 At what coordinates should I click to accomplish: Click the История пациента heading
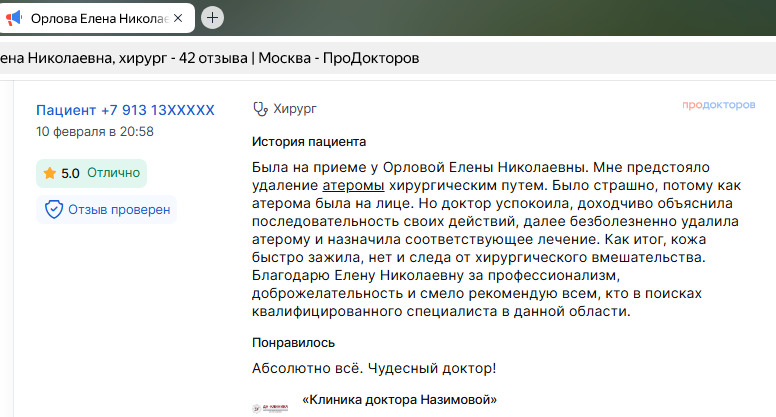309,141
